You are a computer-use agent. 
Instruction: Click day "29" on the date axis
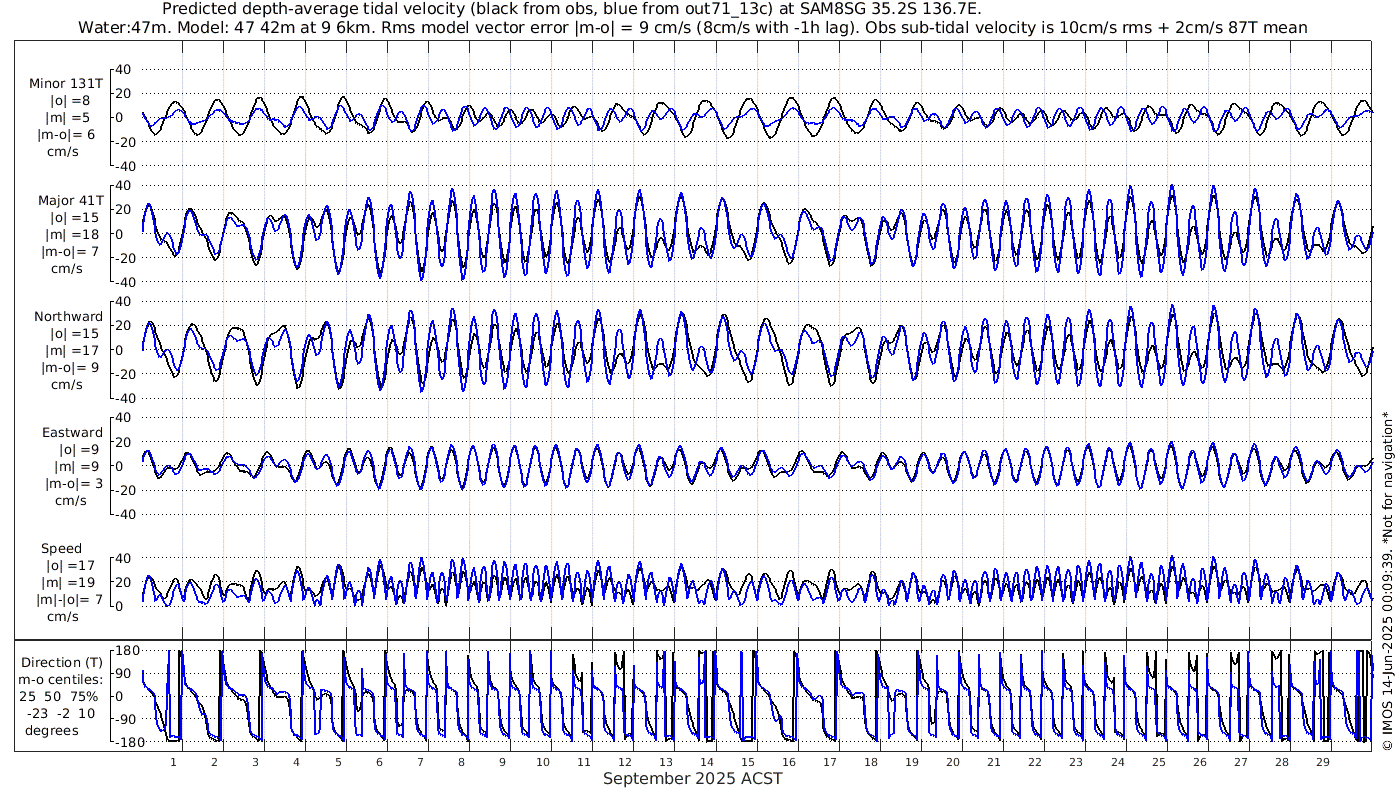(x=1322, y=762)
